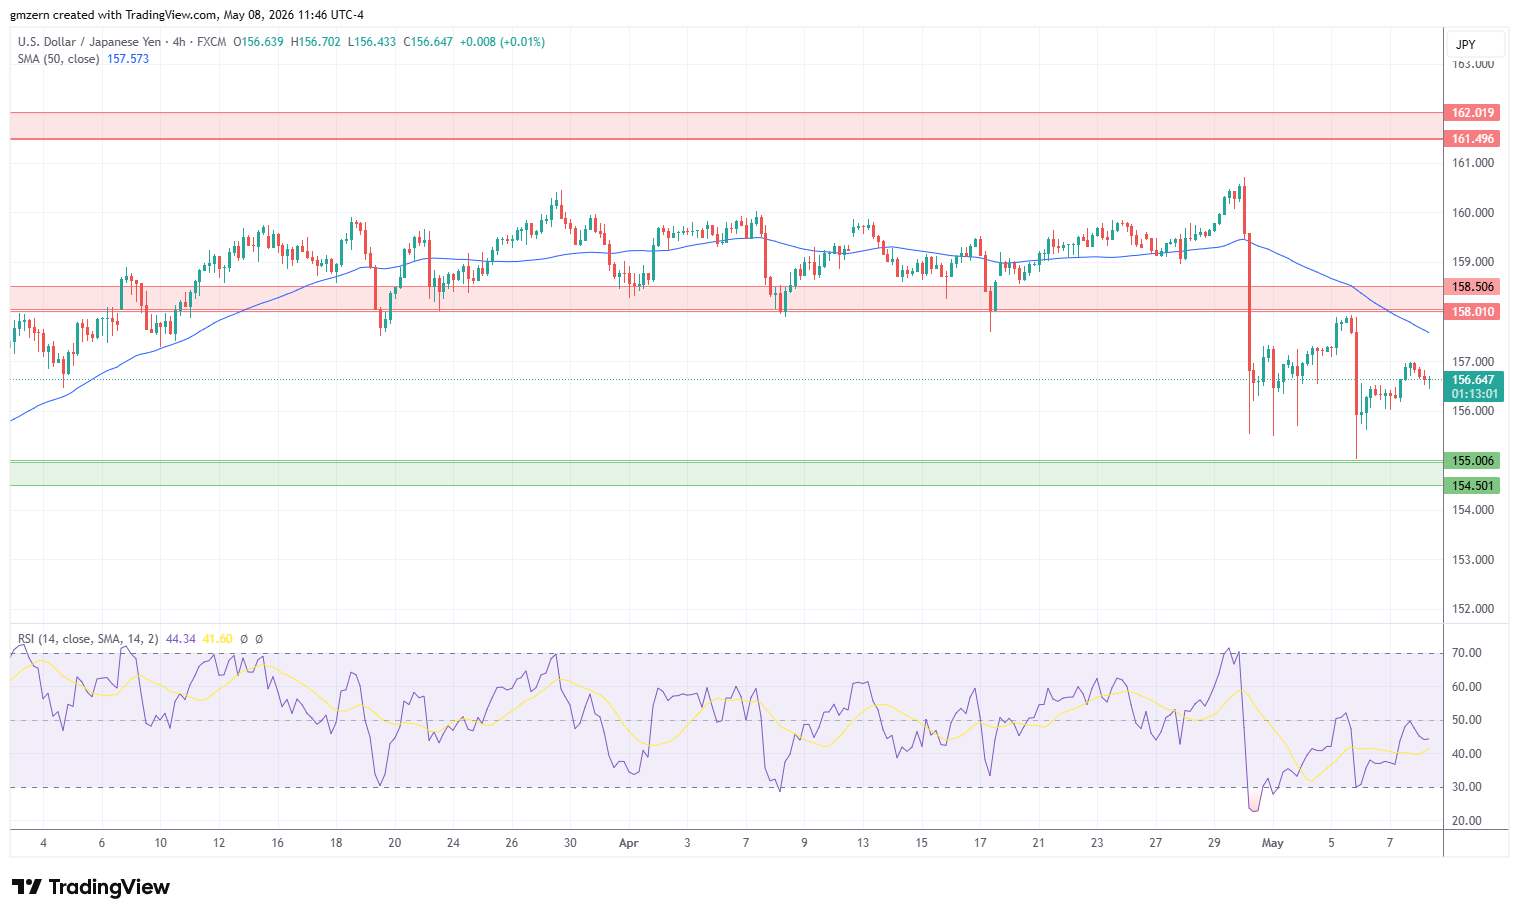Click the RSI 50.00 axis level
1519x917 pixels.
(1467, 720)
